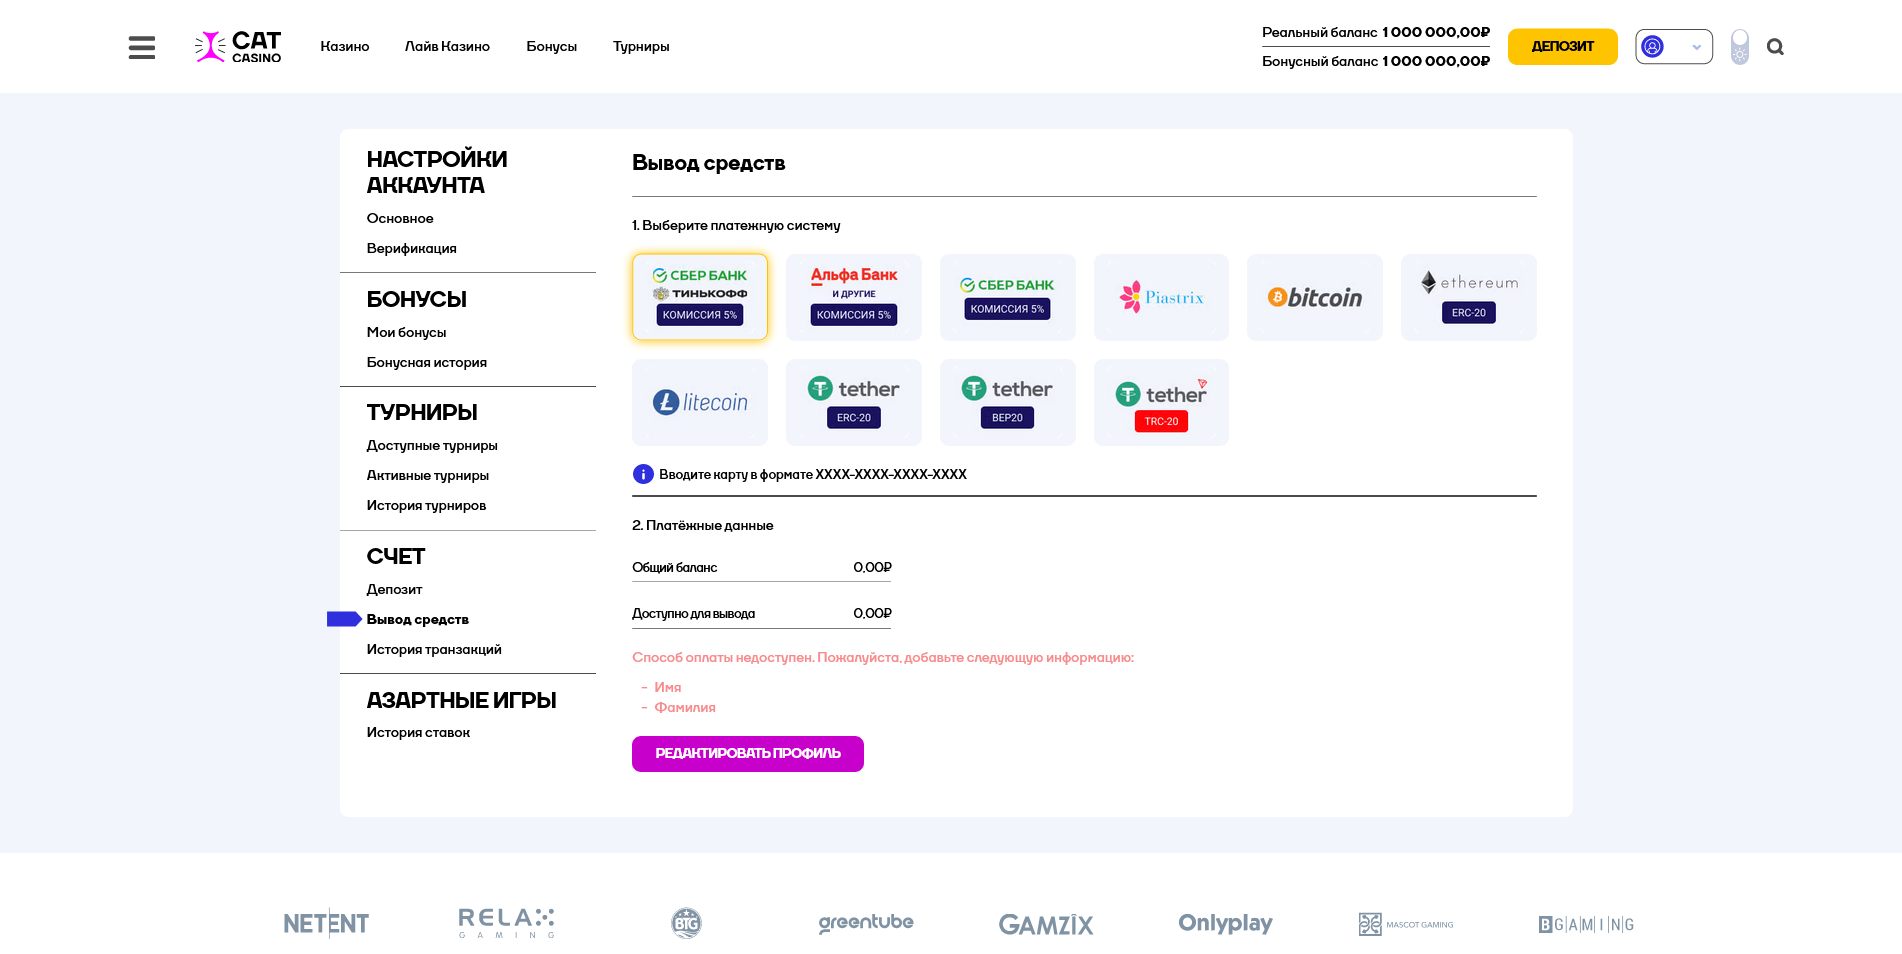Select Tether BEP20 payment option
The height and width of the screenshot is (954, 1902).
(1007, 402)
